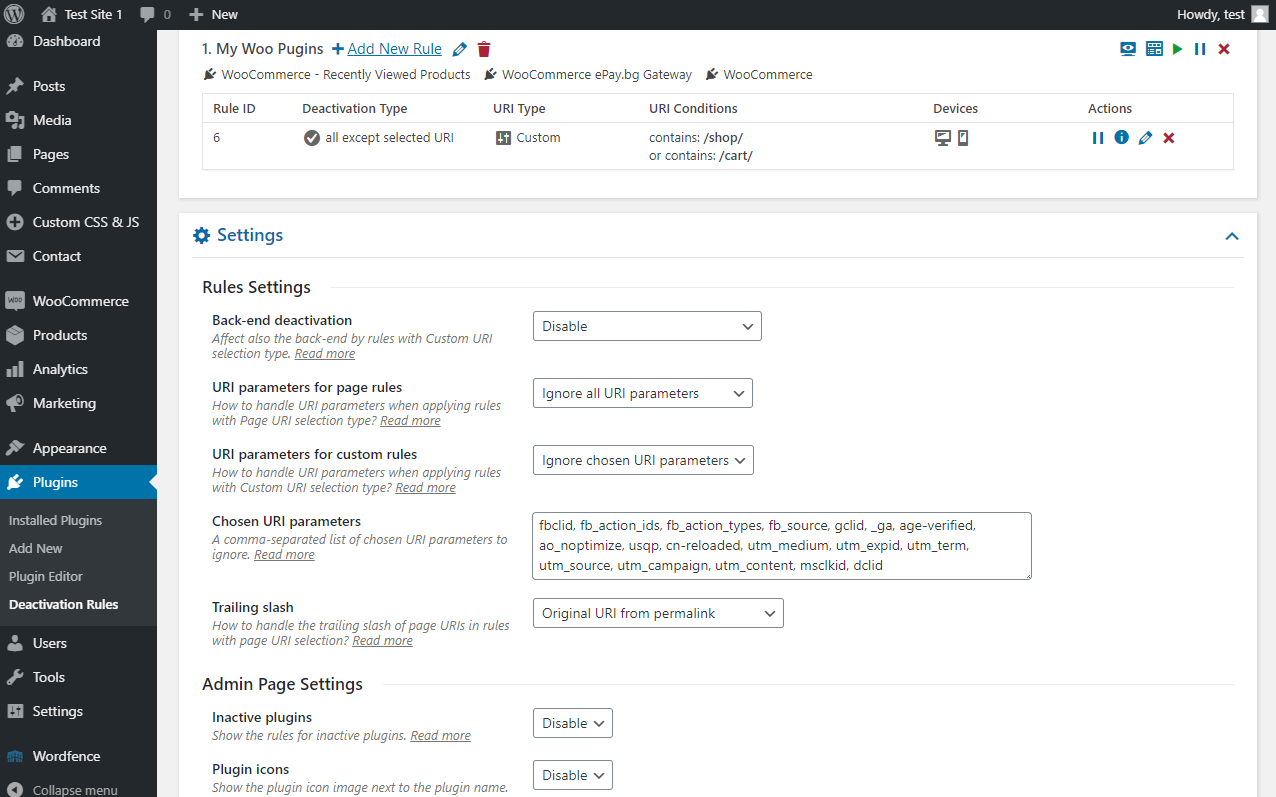
Task: Open the Back-end deactivation dropdown
Action: [647, 325]
